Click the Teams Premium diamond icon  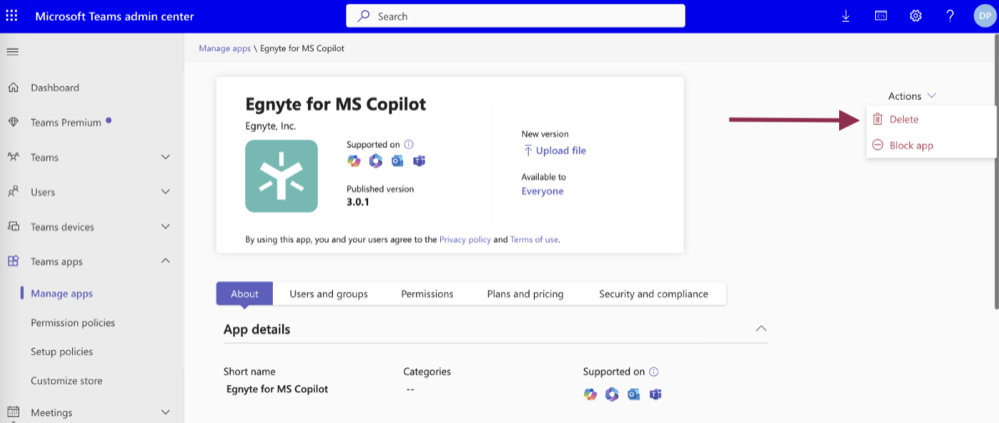coord(13,122)
